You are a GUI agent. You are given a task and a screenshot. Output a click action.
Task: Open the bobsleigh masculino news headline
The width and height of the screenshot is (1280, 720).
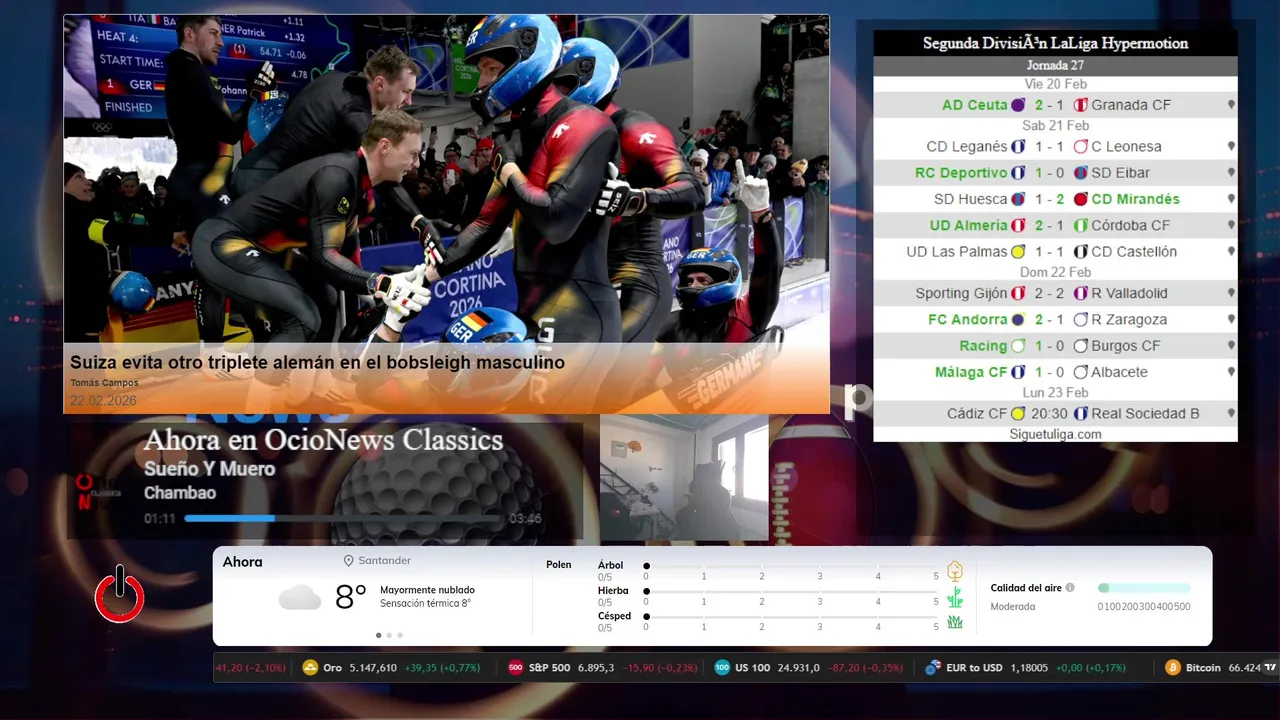317,363
